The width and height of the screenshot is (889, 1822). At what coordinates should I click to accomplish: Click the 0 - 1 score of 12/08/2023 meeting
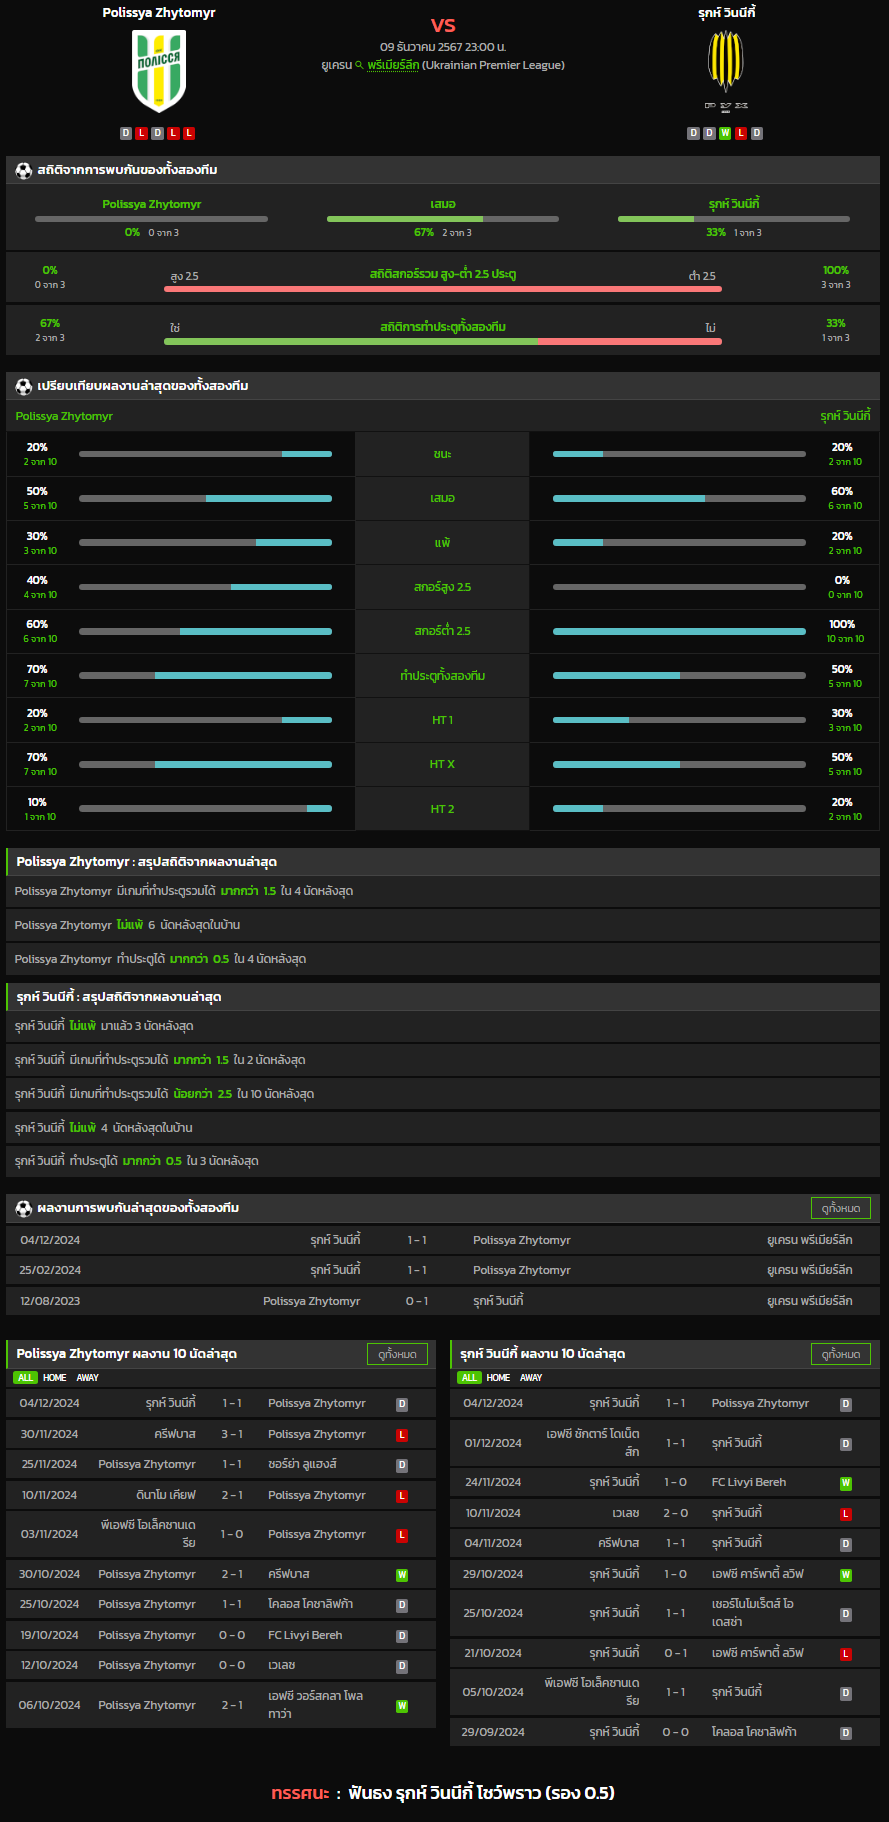coord(417,1301)
